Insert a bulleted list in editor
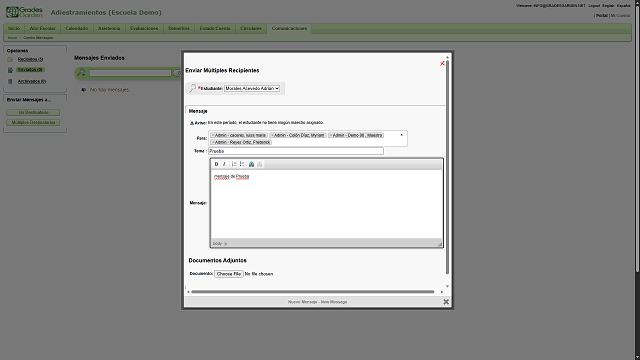This screenshot has width=640, height=360. coord(242,164)
